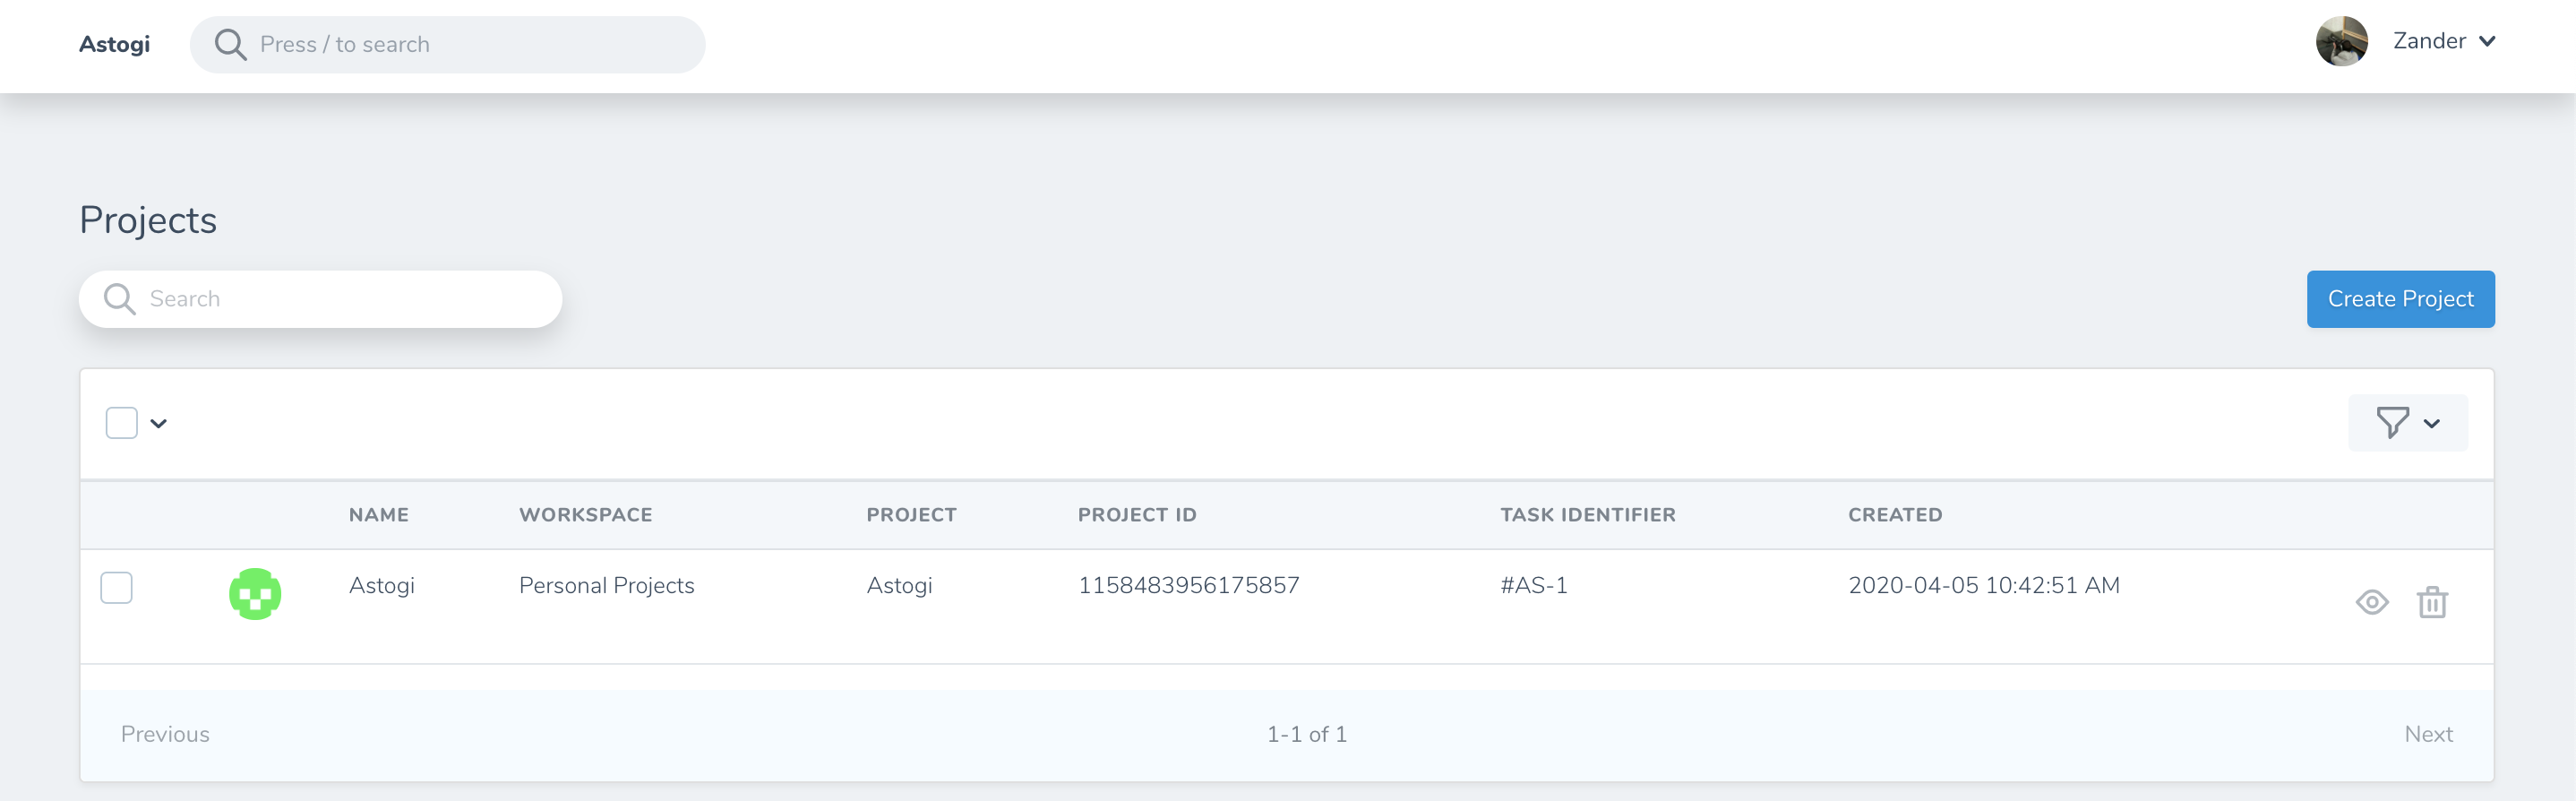Check the Astogi row checkbox
Viewport: 2576px width, 801px height.
point(117,587)
